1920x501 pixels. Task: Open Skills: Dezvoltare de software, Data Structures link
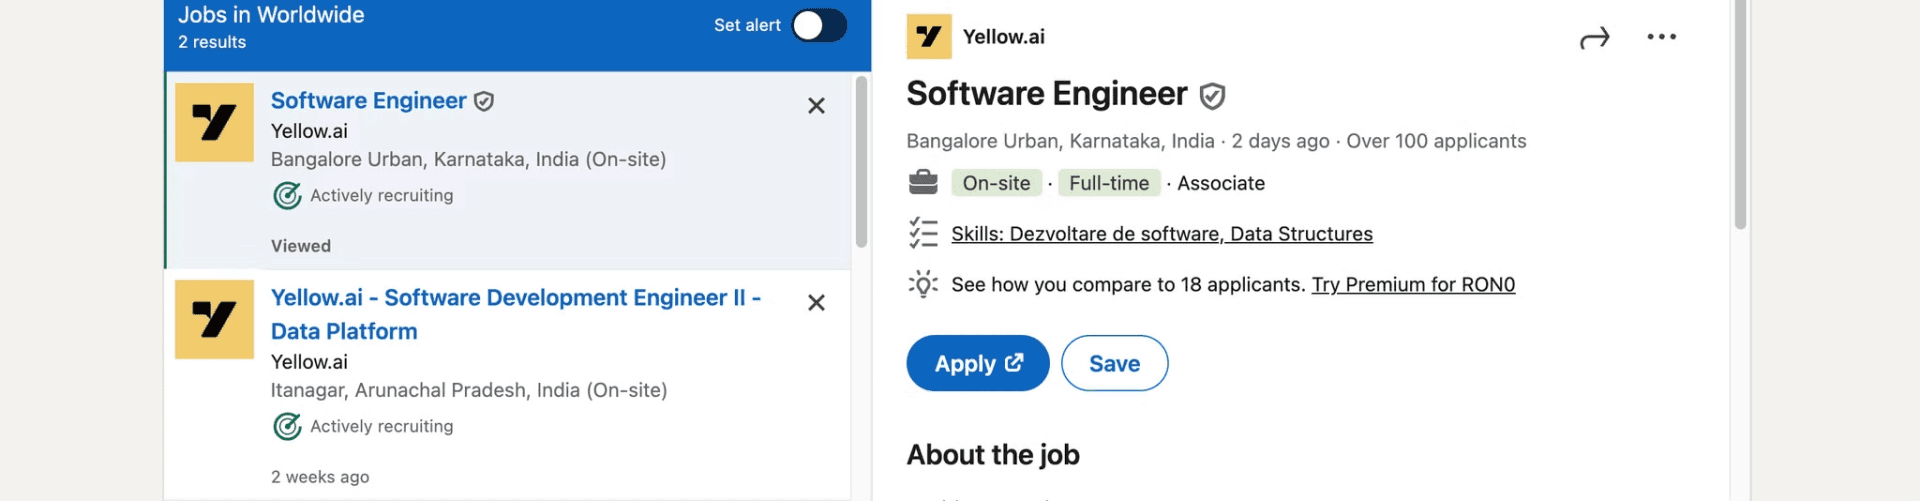click(x=1162, y=234)
